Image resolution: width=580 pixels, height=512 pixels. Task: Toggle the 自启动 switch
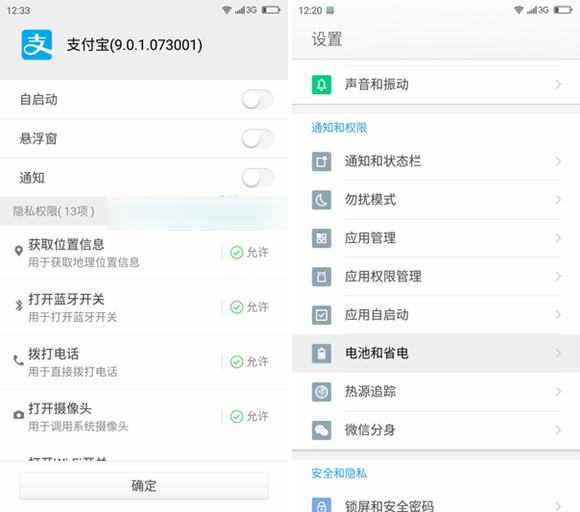(257, 100)
